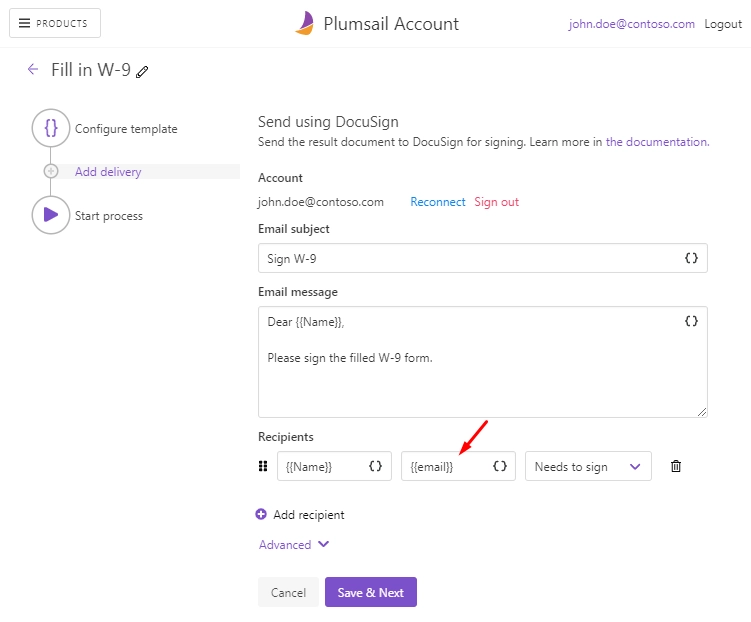The height and width of the screenshot is (622, 751).
Task: Insert token in recipient name via braces icon
Action: click(376, 466)
